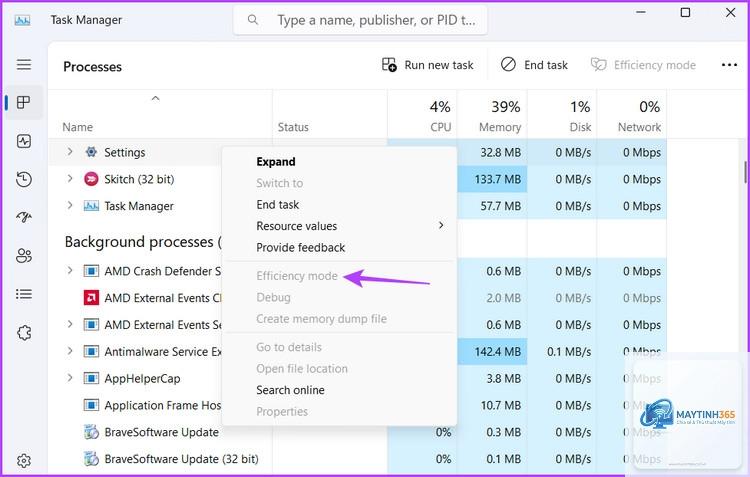Click Efficiency mode toolbar button
This screenshot has height=477, width=750.
pos(643,65)
